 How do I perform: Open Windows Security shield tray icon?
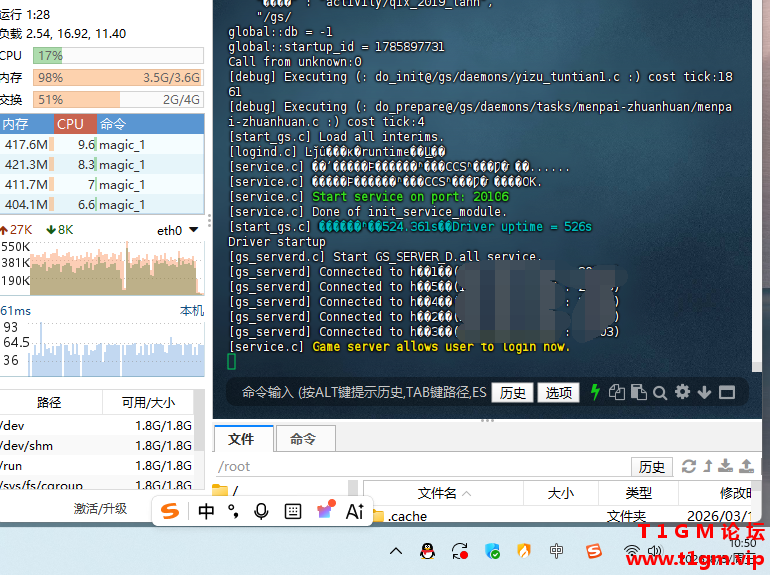click(492, 551)
